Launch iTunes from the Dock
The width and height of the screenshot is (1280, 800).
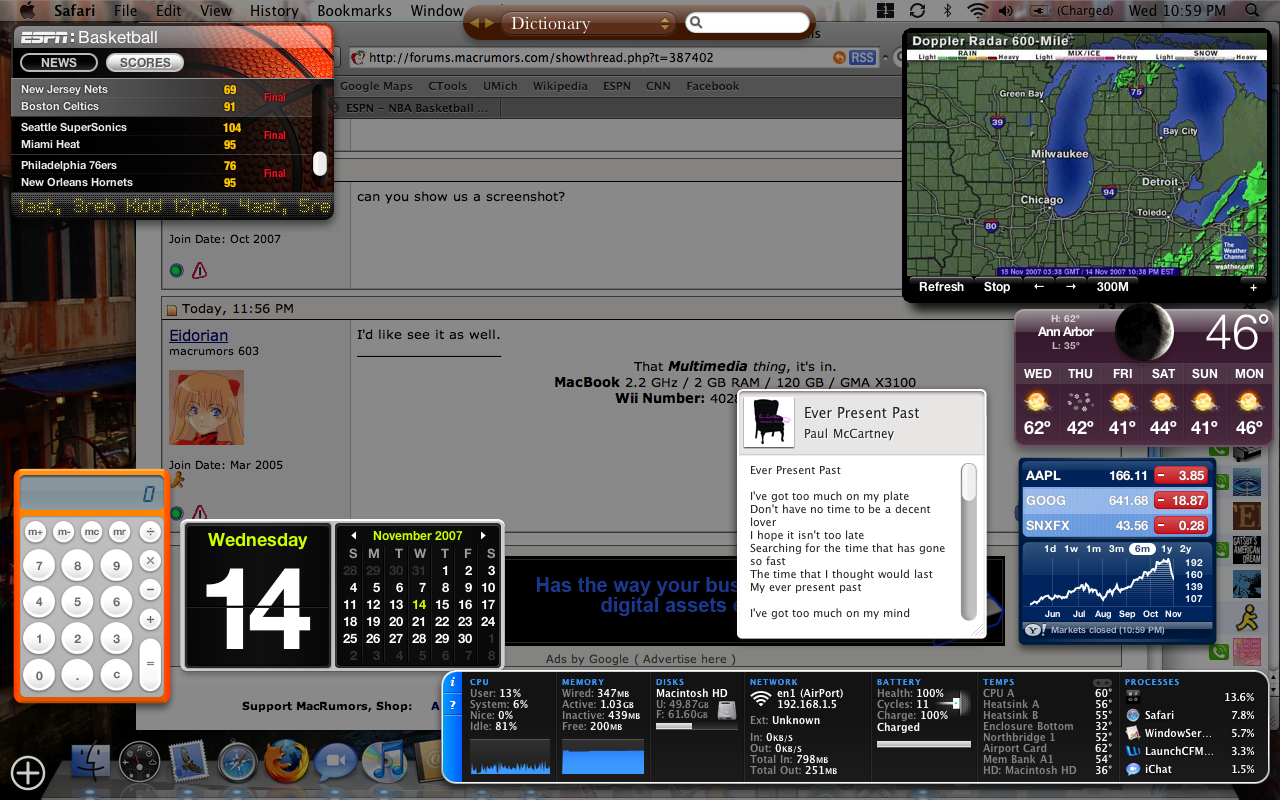coord(383,763)
